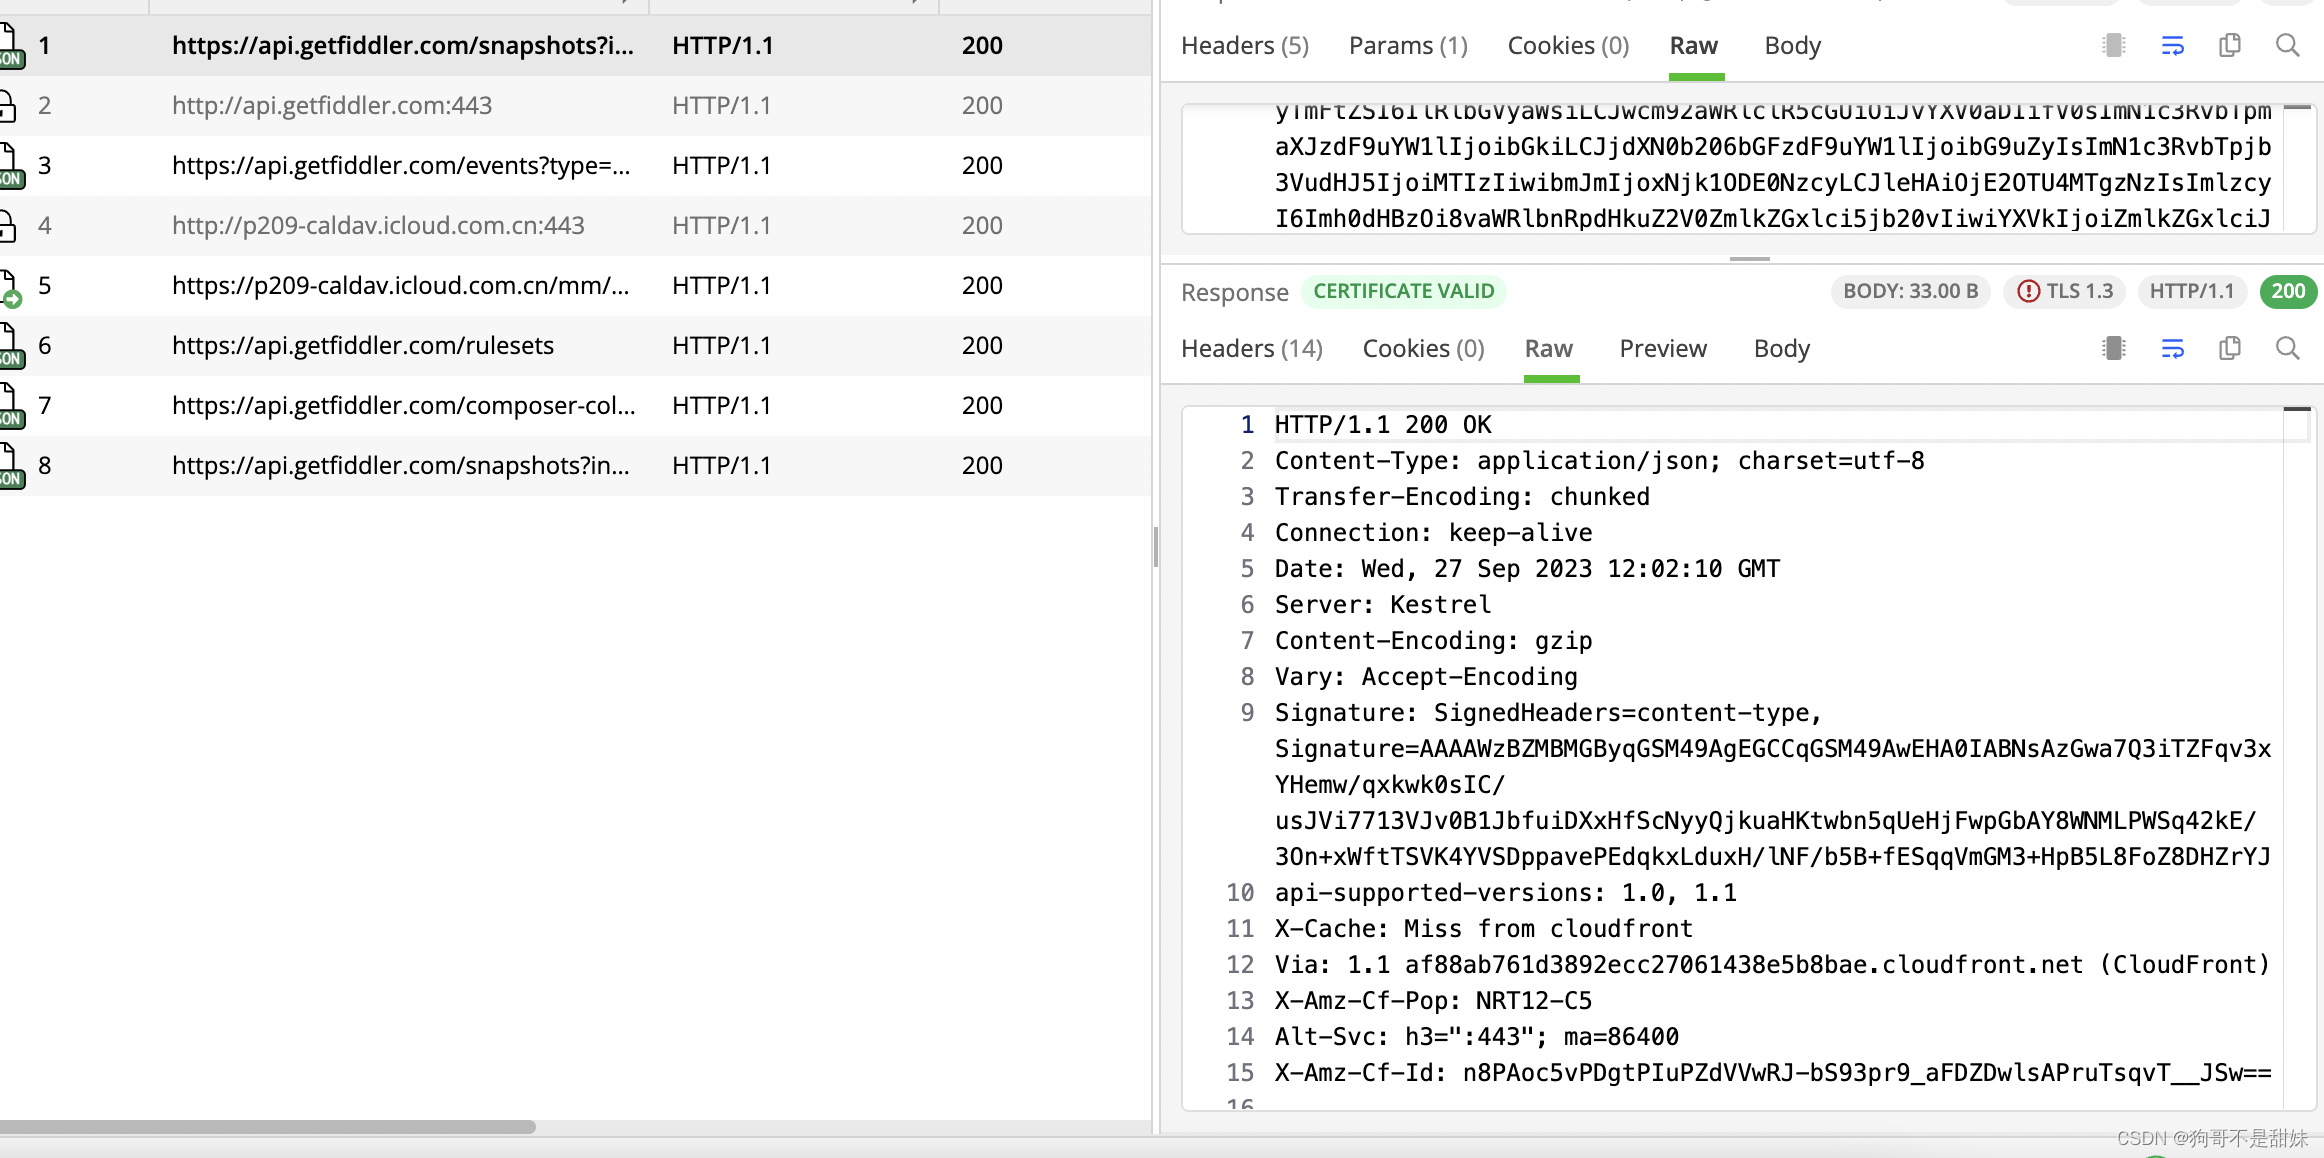Viewport: 2324px width, 1158px height.
Task: Open the response Headers (14) tab
Action: (1252, 349)
